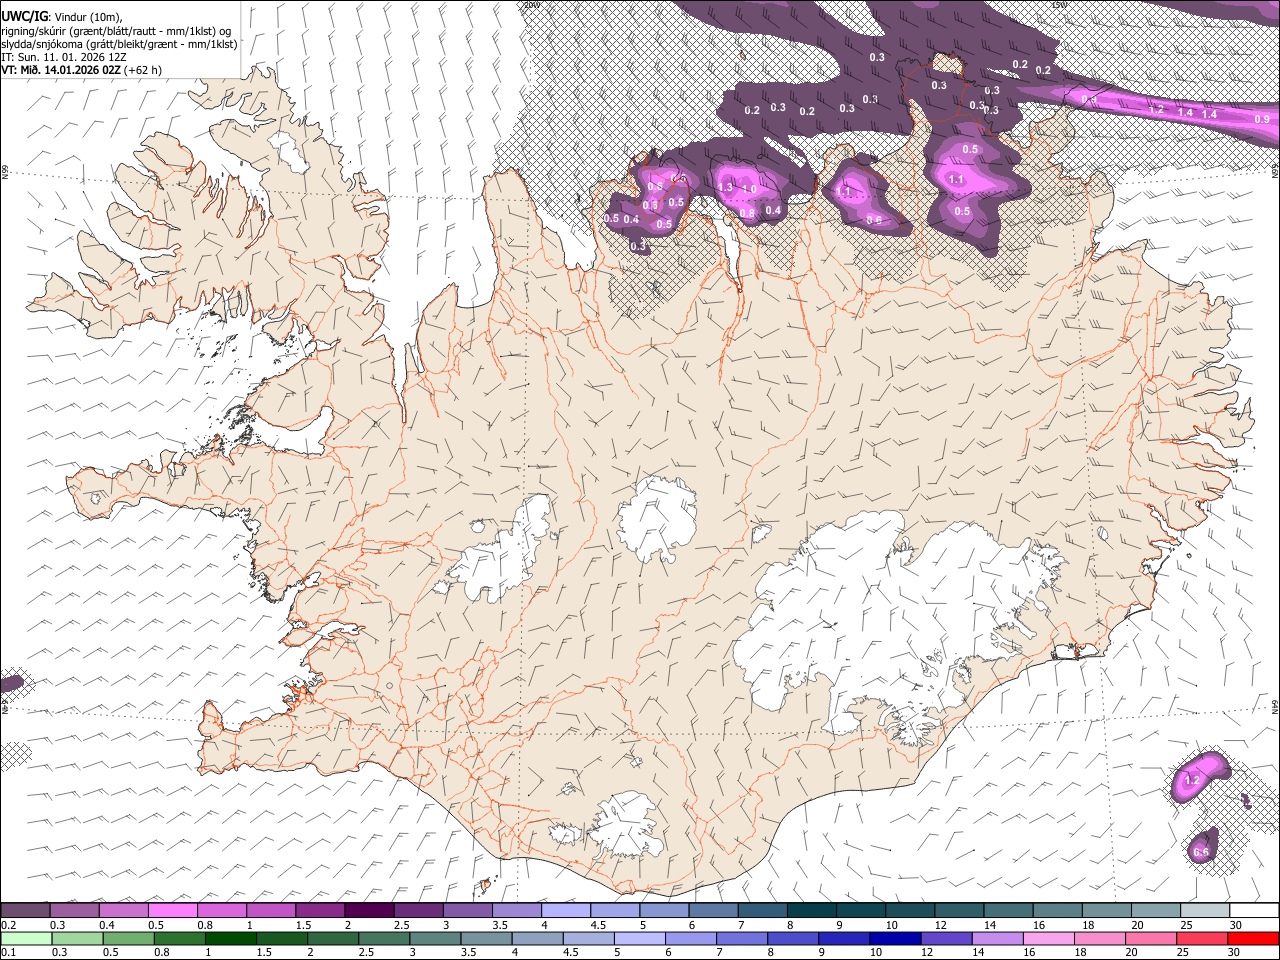Click the '0.8' snowfall value on north coast
This screenshot has width=1280, height=960.
tap(747, 212)
